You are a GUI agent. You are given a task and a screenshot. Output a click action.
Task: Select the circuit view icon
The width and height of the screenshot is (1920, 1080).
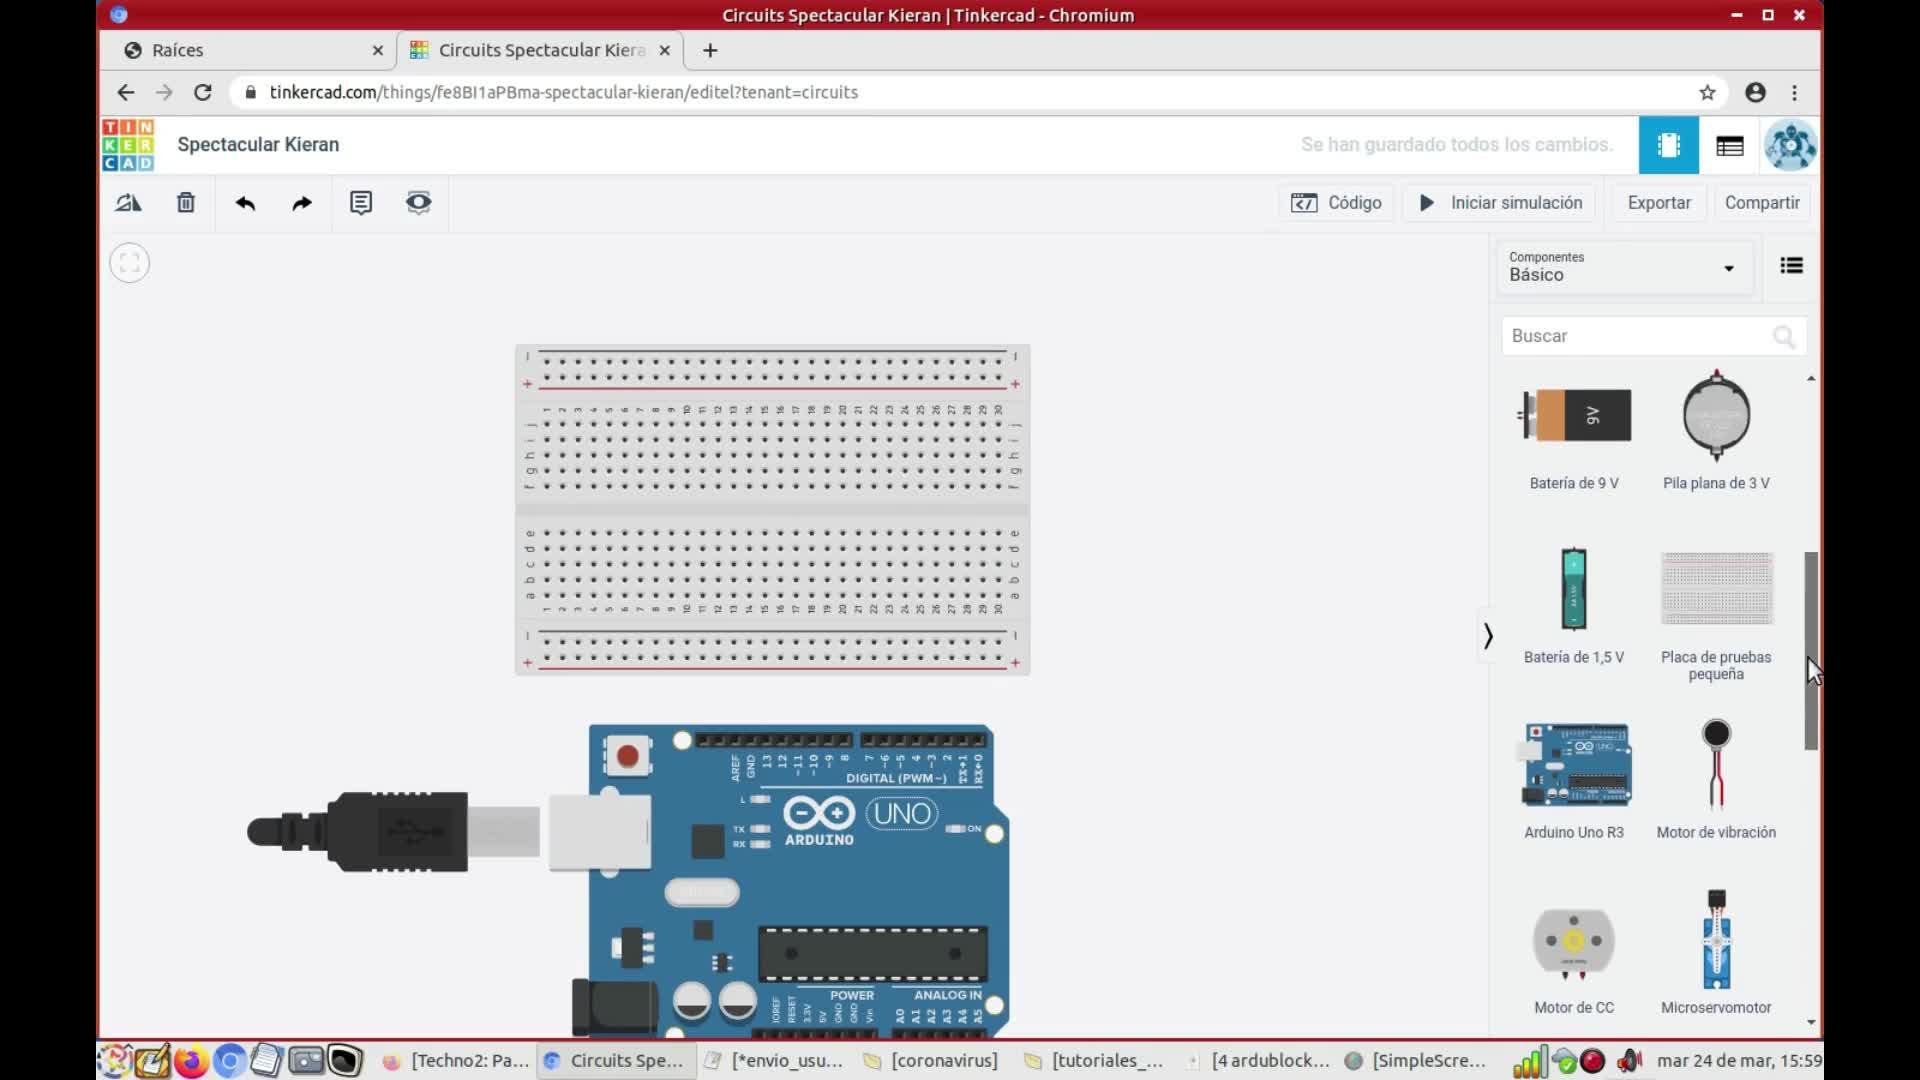(x=1668, y=146)
